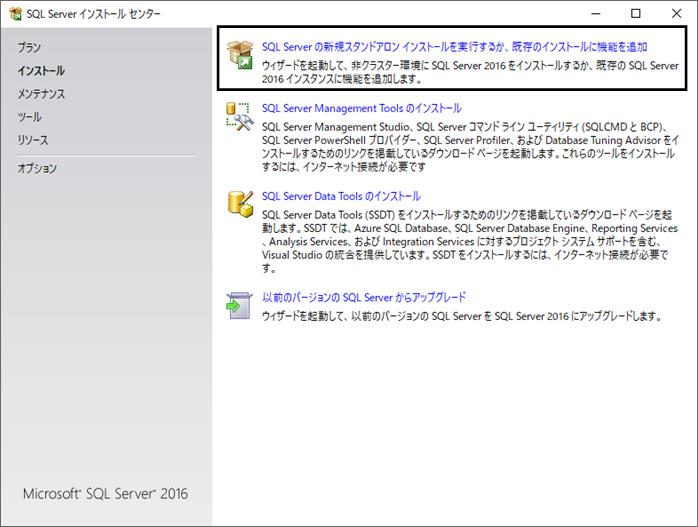Minimize the install center window
This screenshot has height=527, width=698.
tap(596, 14)
